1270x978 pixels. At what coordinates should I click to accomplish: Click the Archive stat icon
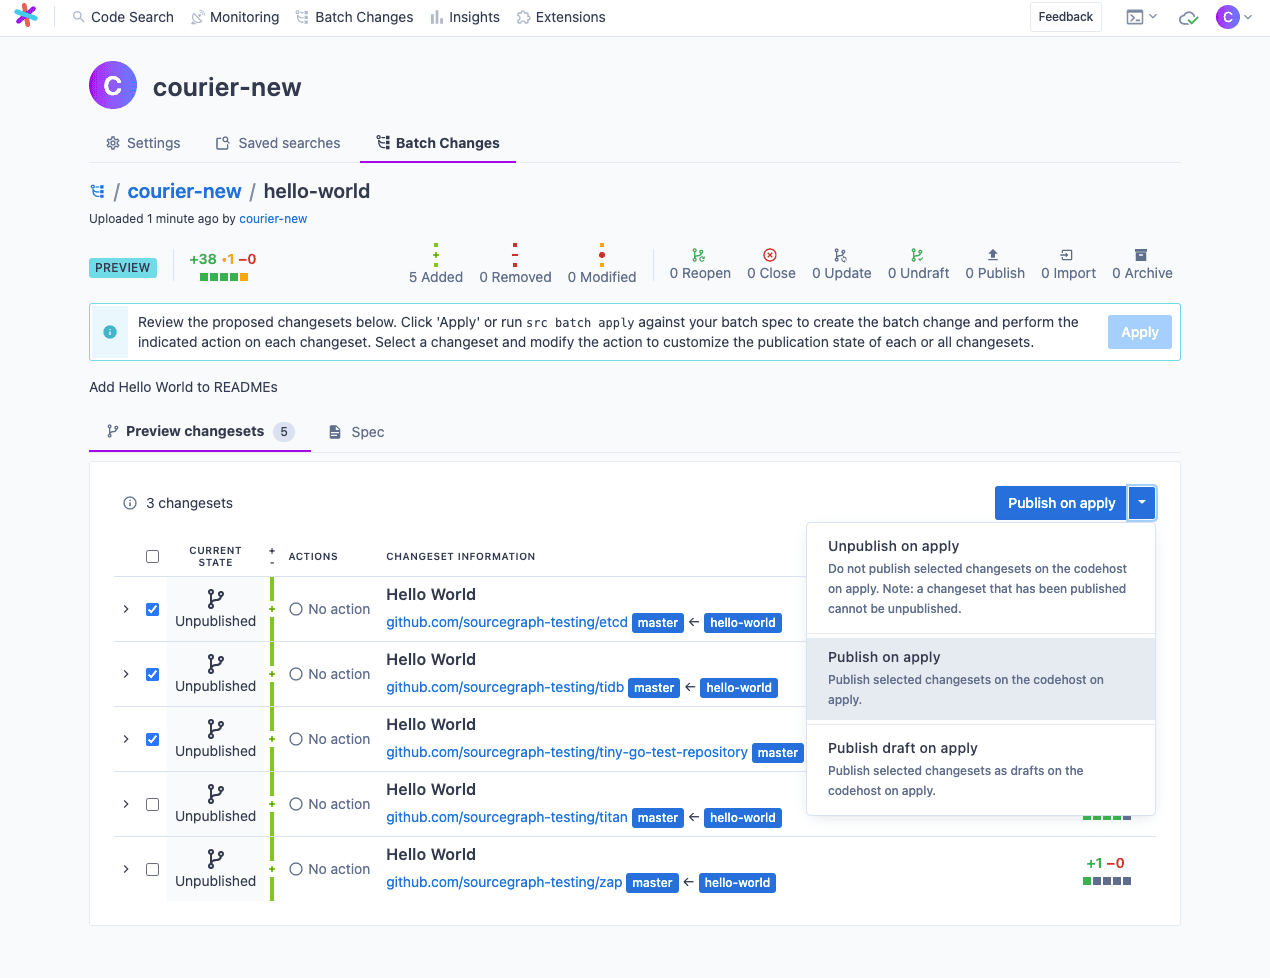1141,255
